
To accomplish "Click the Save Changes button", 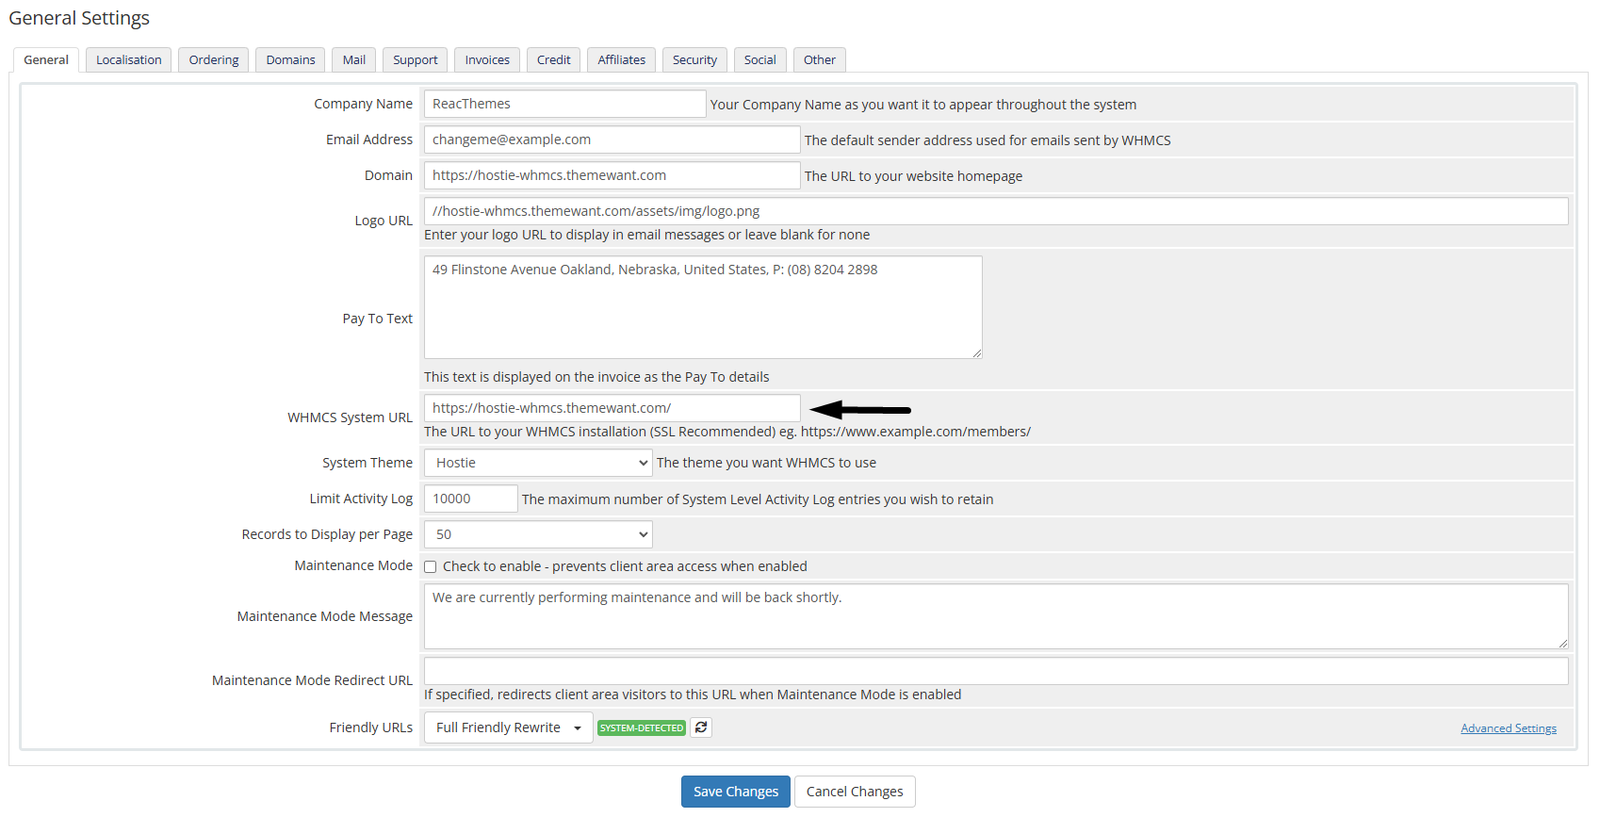I will tap(736, 792).
